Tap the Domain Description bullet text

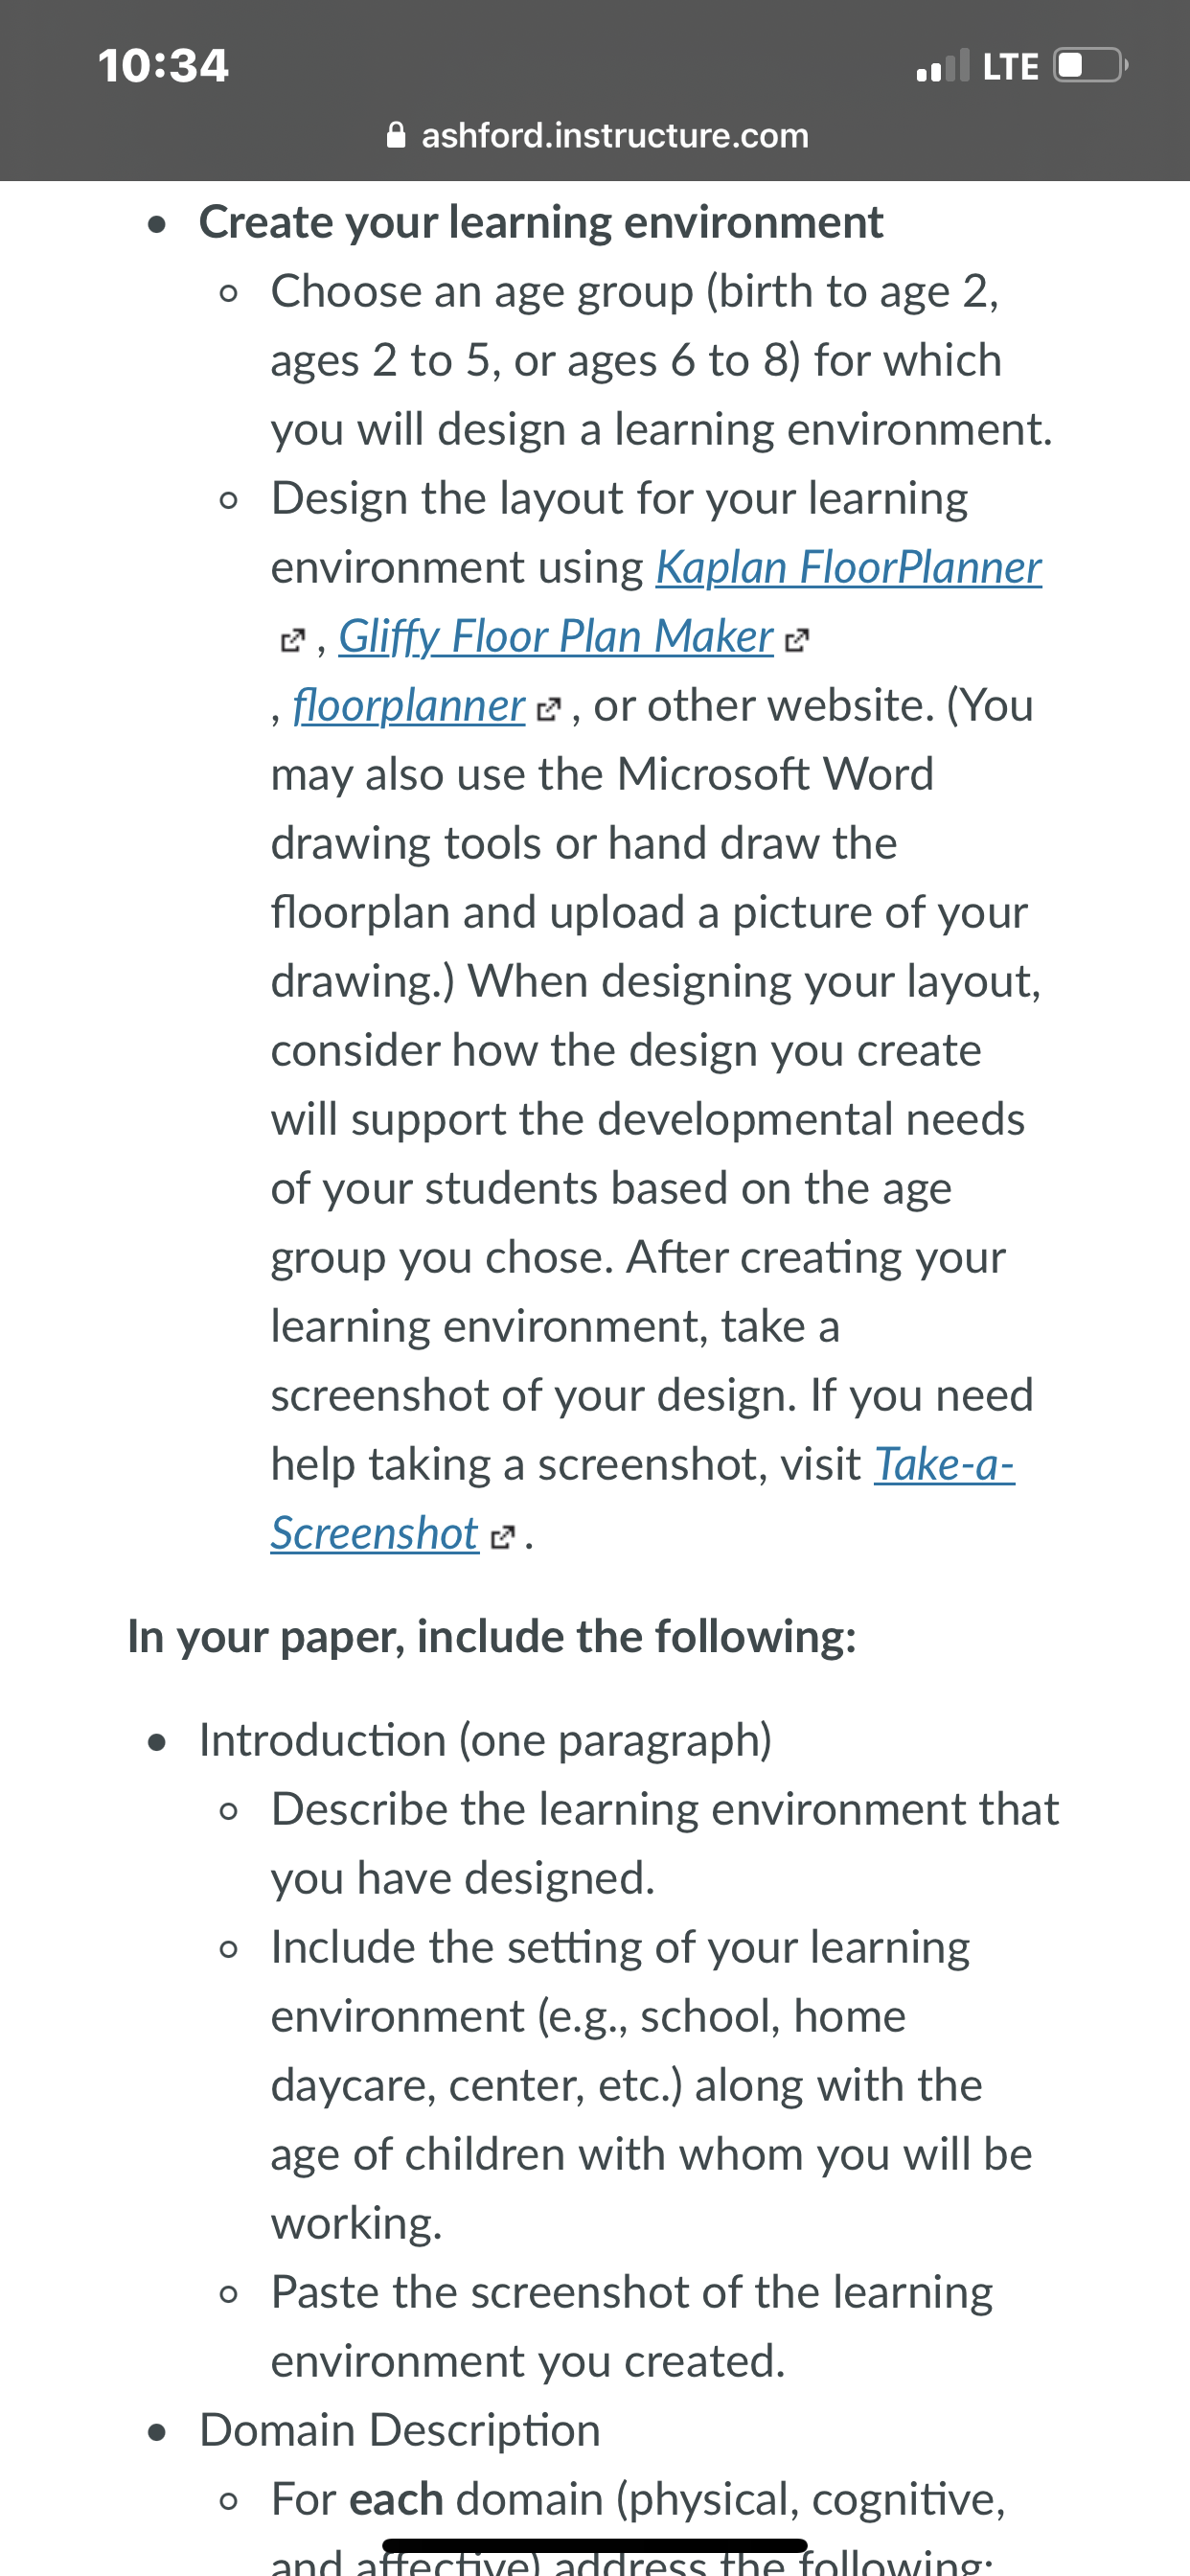pyautogui.click(x=400, y=2430)
